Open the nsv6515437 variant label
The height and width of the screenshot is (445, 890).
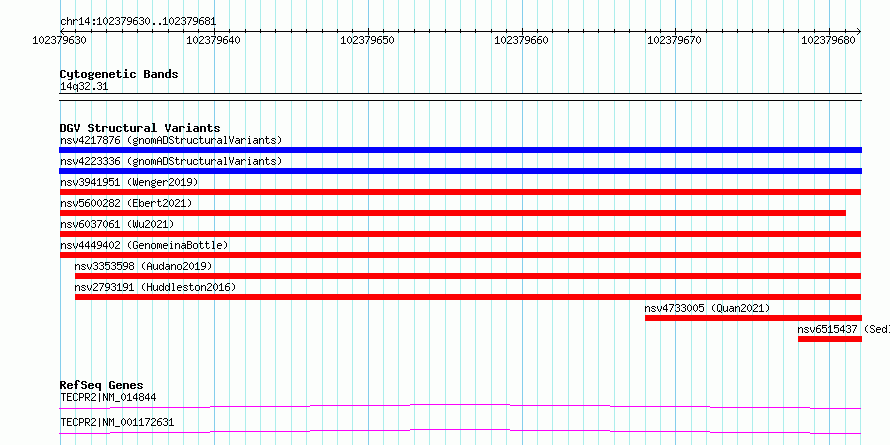pos(843,329)
